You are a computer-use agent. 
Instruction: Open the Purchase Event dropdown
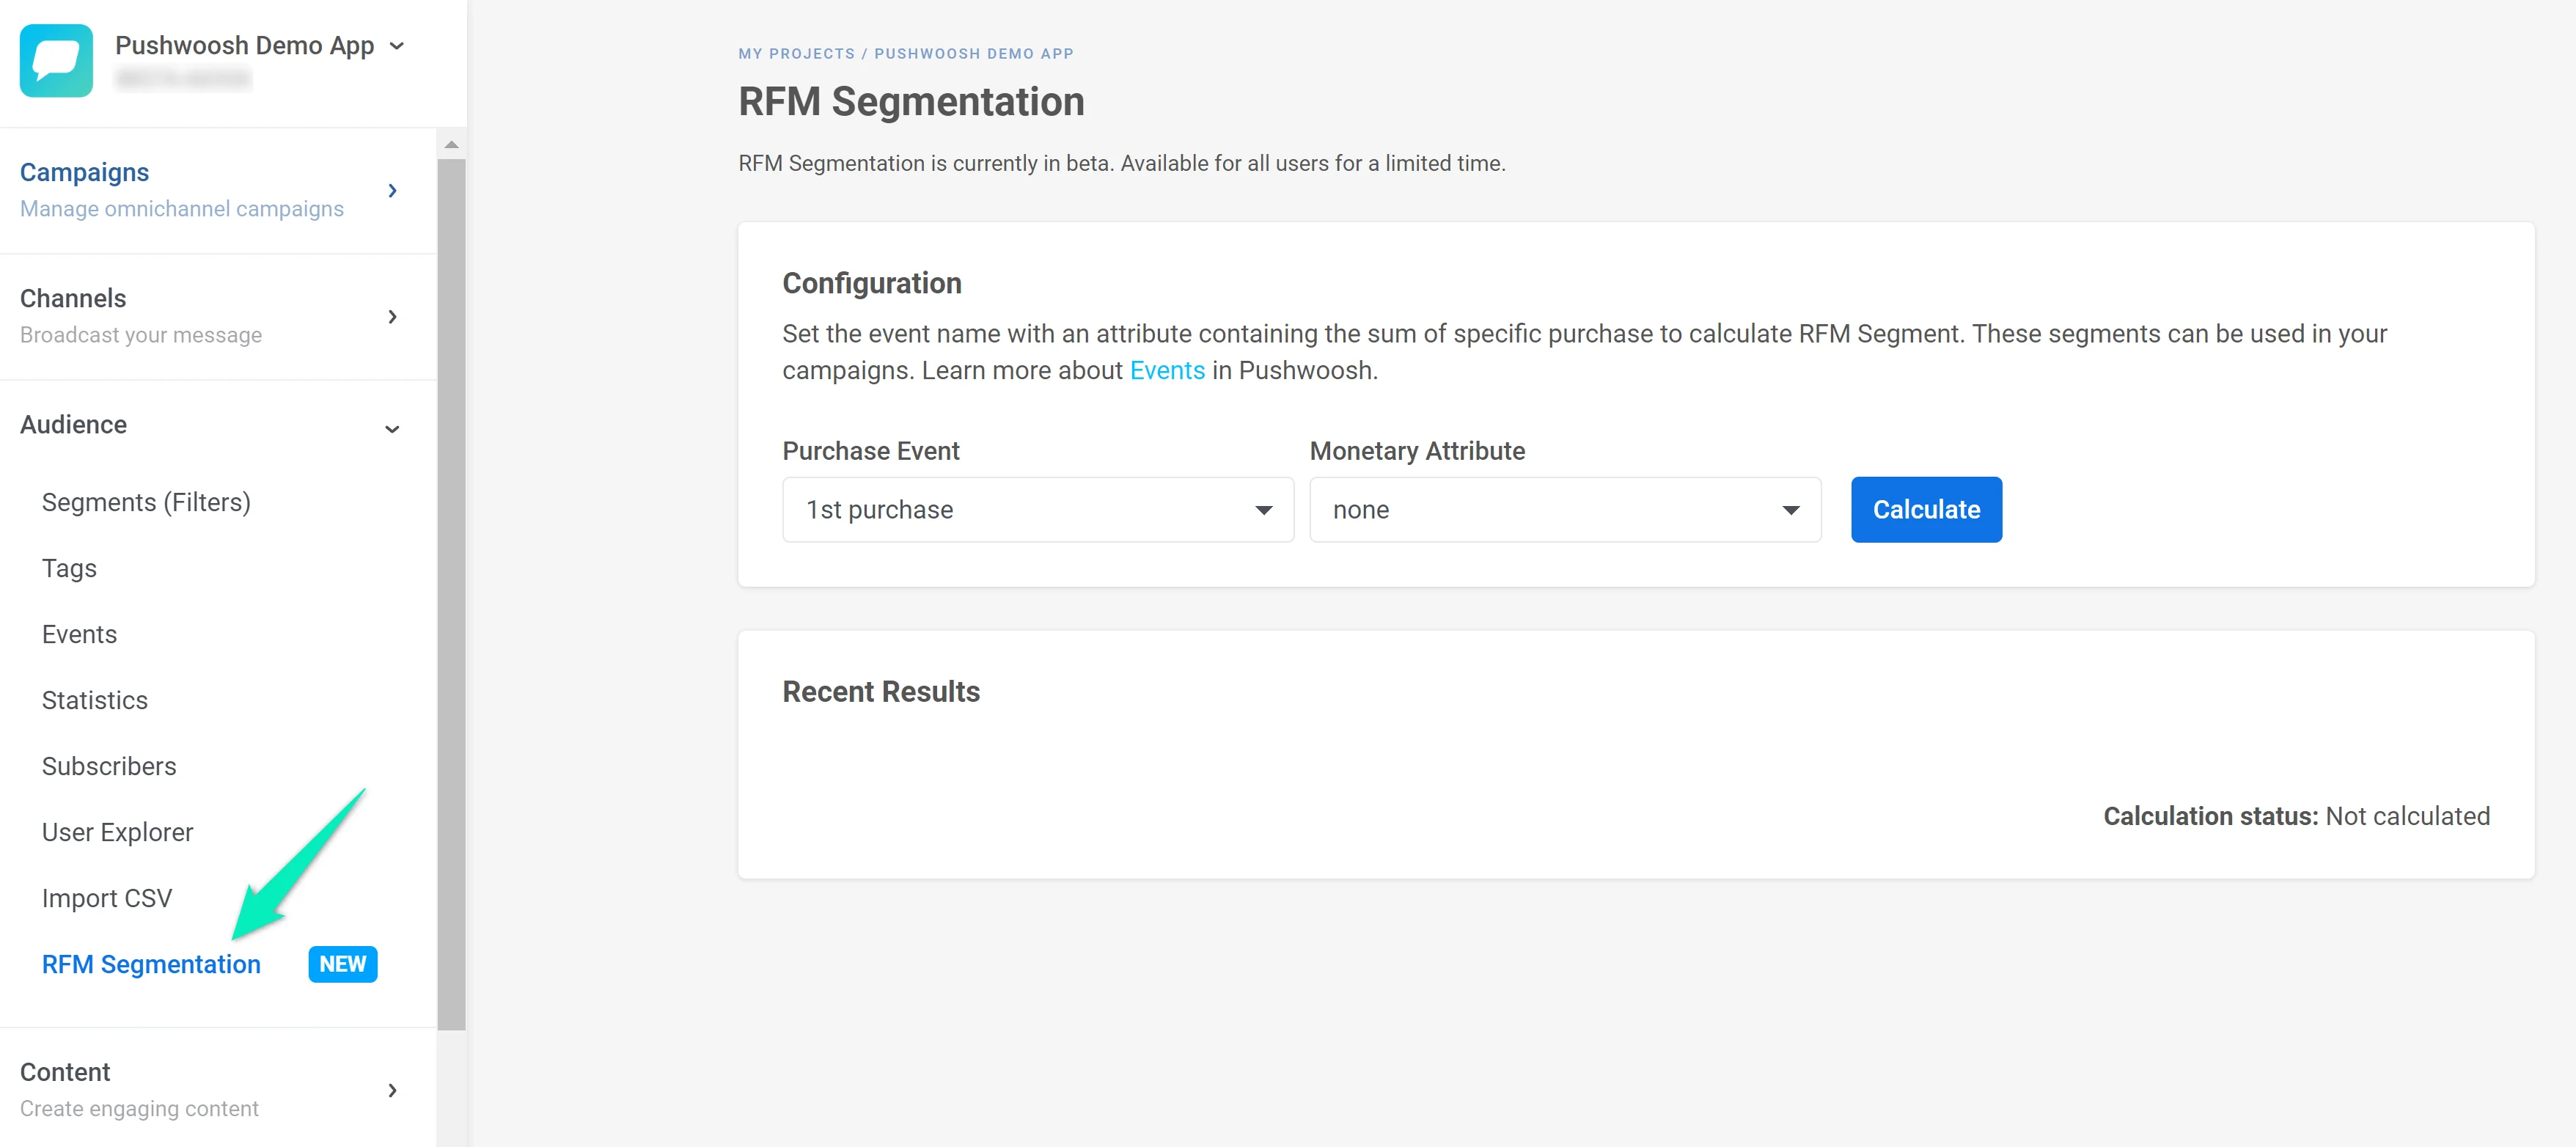(1038, 509)
